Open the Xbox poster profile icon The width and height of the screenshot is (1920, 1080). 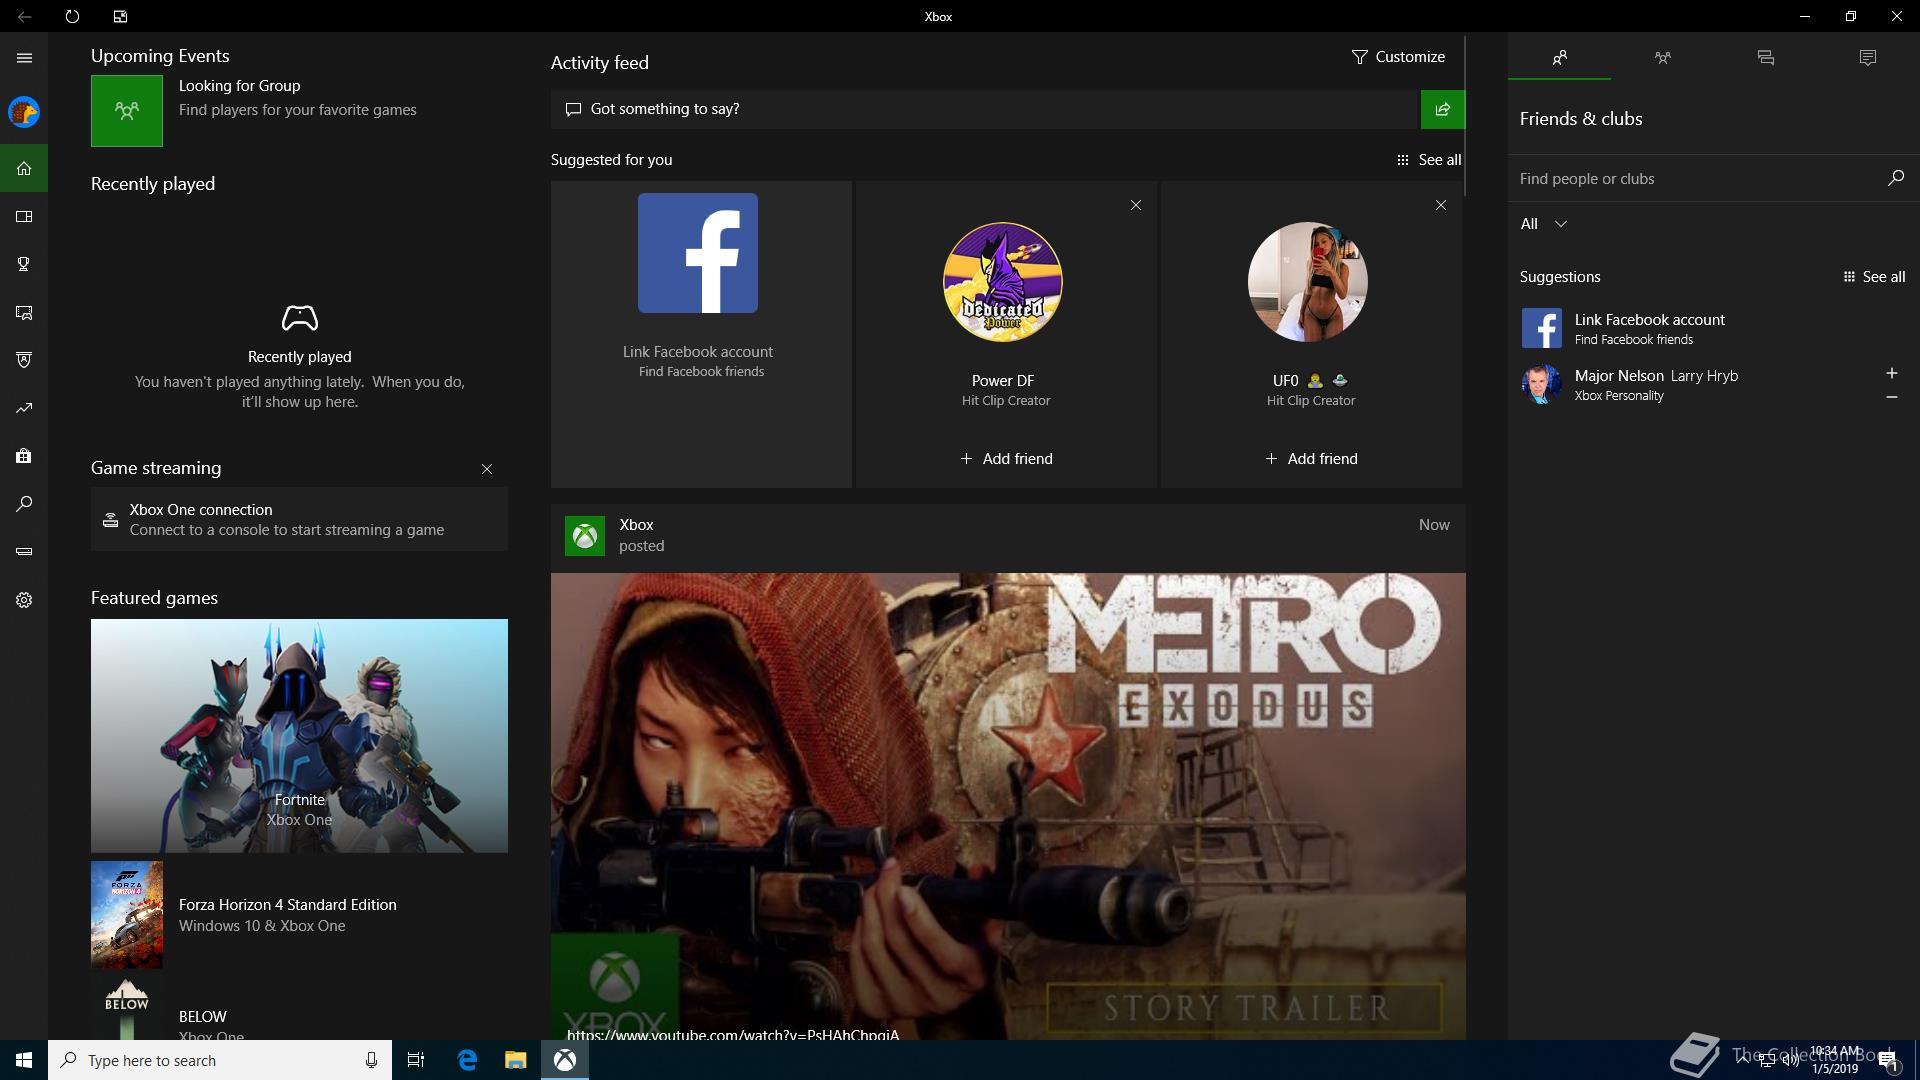(x=584, y=535)
